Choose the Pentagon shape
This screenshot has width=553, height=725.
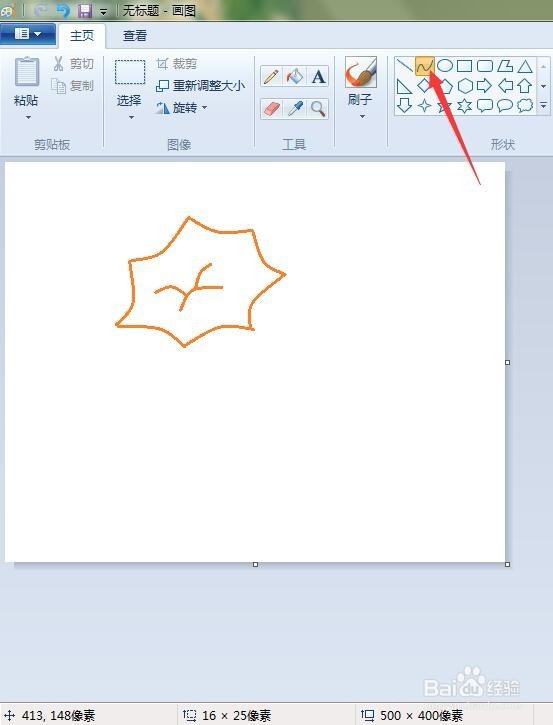tap(445, 86)
